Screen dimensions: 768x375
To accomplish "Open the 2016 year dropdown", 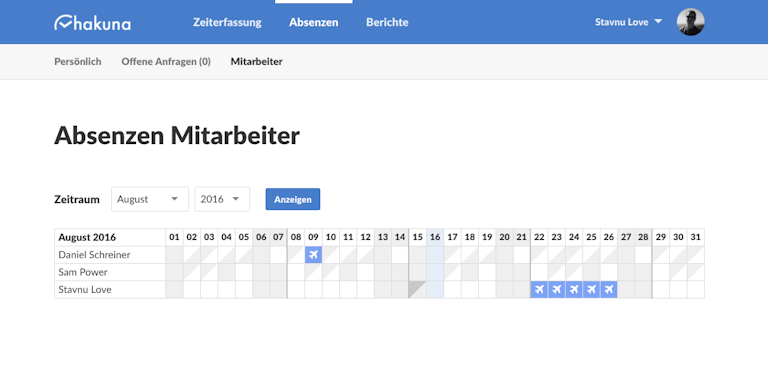I will click(x=222, y=199).
